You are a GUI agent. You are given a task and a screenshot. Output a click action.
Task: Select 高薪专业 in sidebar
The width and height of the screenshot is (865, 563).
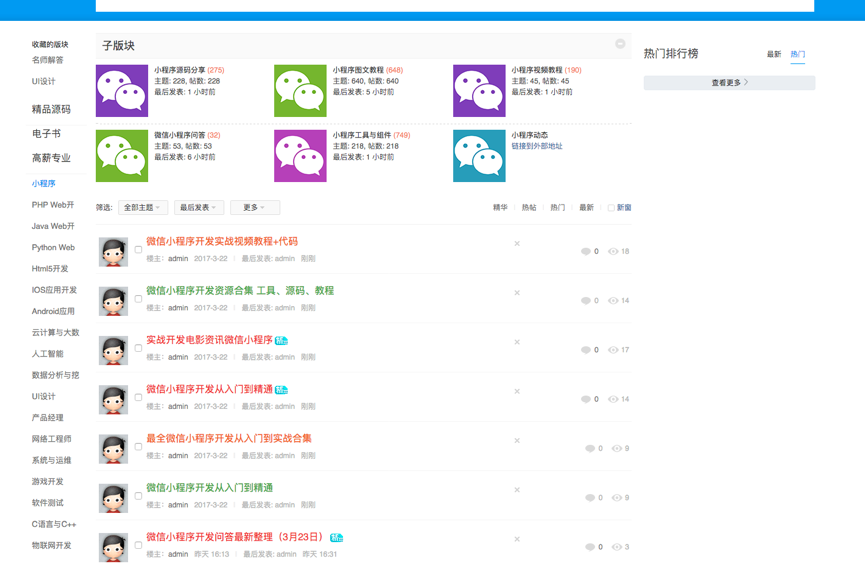click(x=51, y=158)
